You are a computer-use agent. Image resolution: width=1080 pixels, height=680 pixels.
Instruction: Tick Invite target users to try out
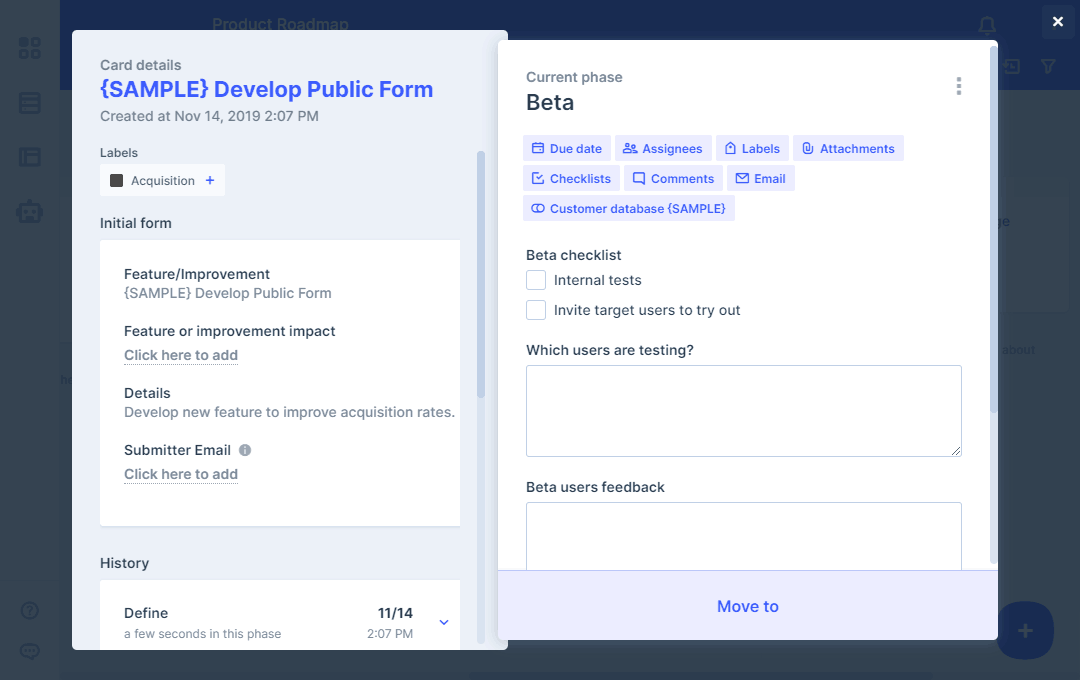pos(536,310)
